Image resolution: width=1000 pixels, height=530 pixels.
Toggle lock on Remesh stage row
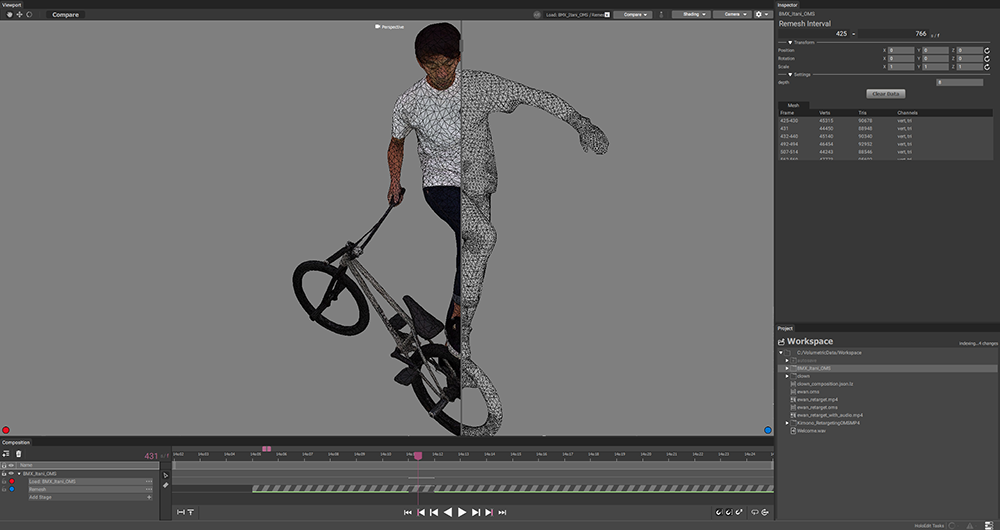[x=4, y=489]
